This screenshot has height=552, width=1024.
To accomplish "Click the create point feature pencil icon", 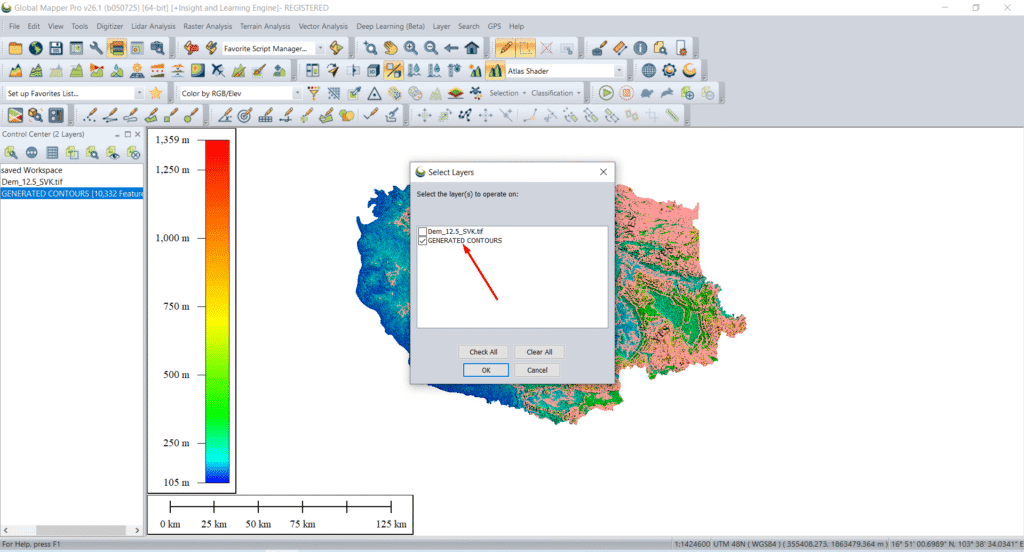I will (x=89, y=116).
